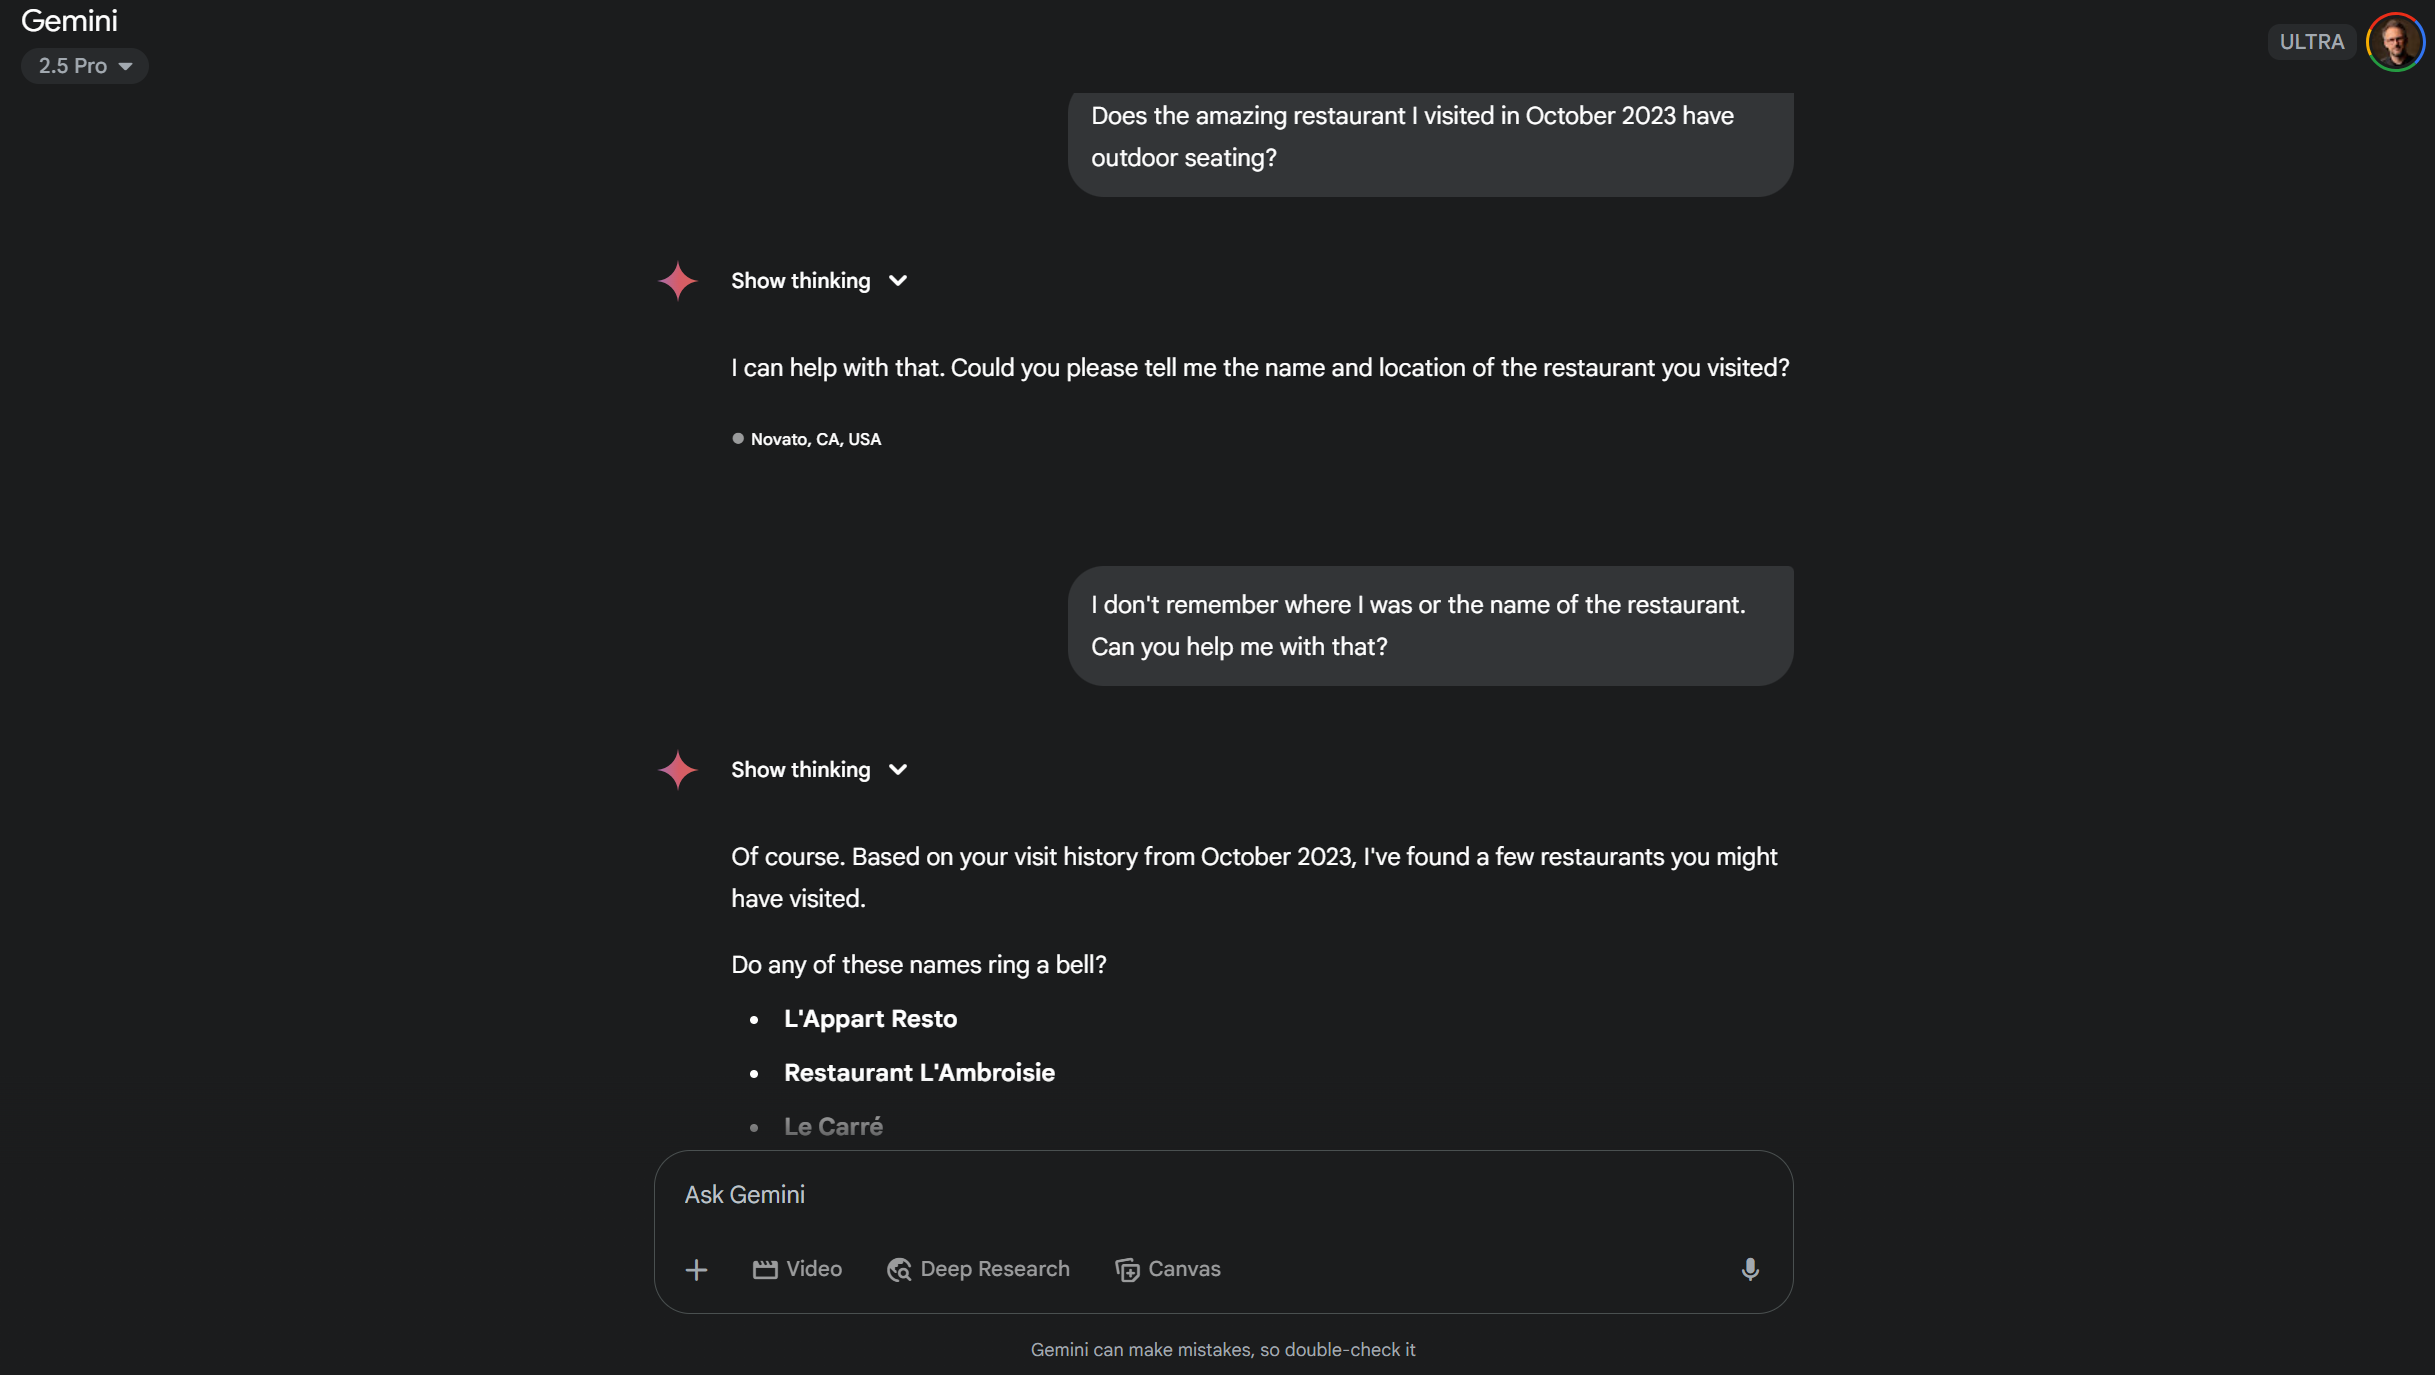Click the Novato, CA, USA location link
This screenshot has height=1375, width=2435.
(815, 439)
